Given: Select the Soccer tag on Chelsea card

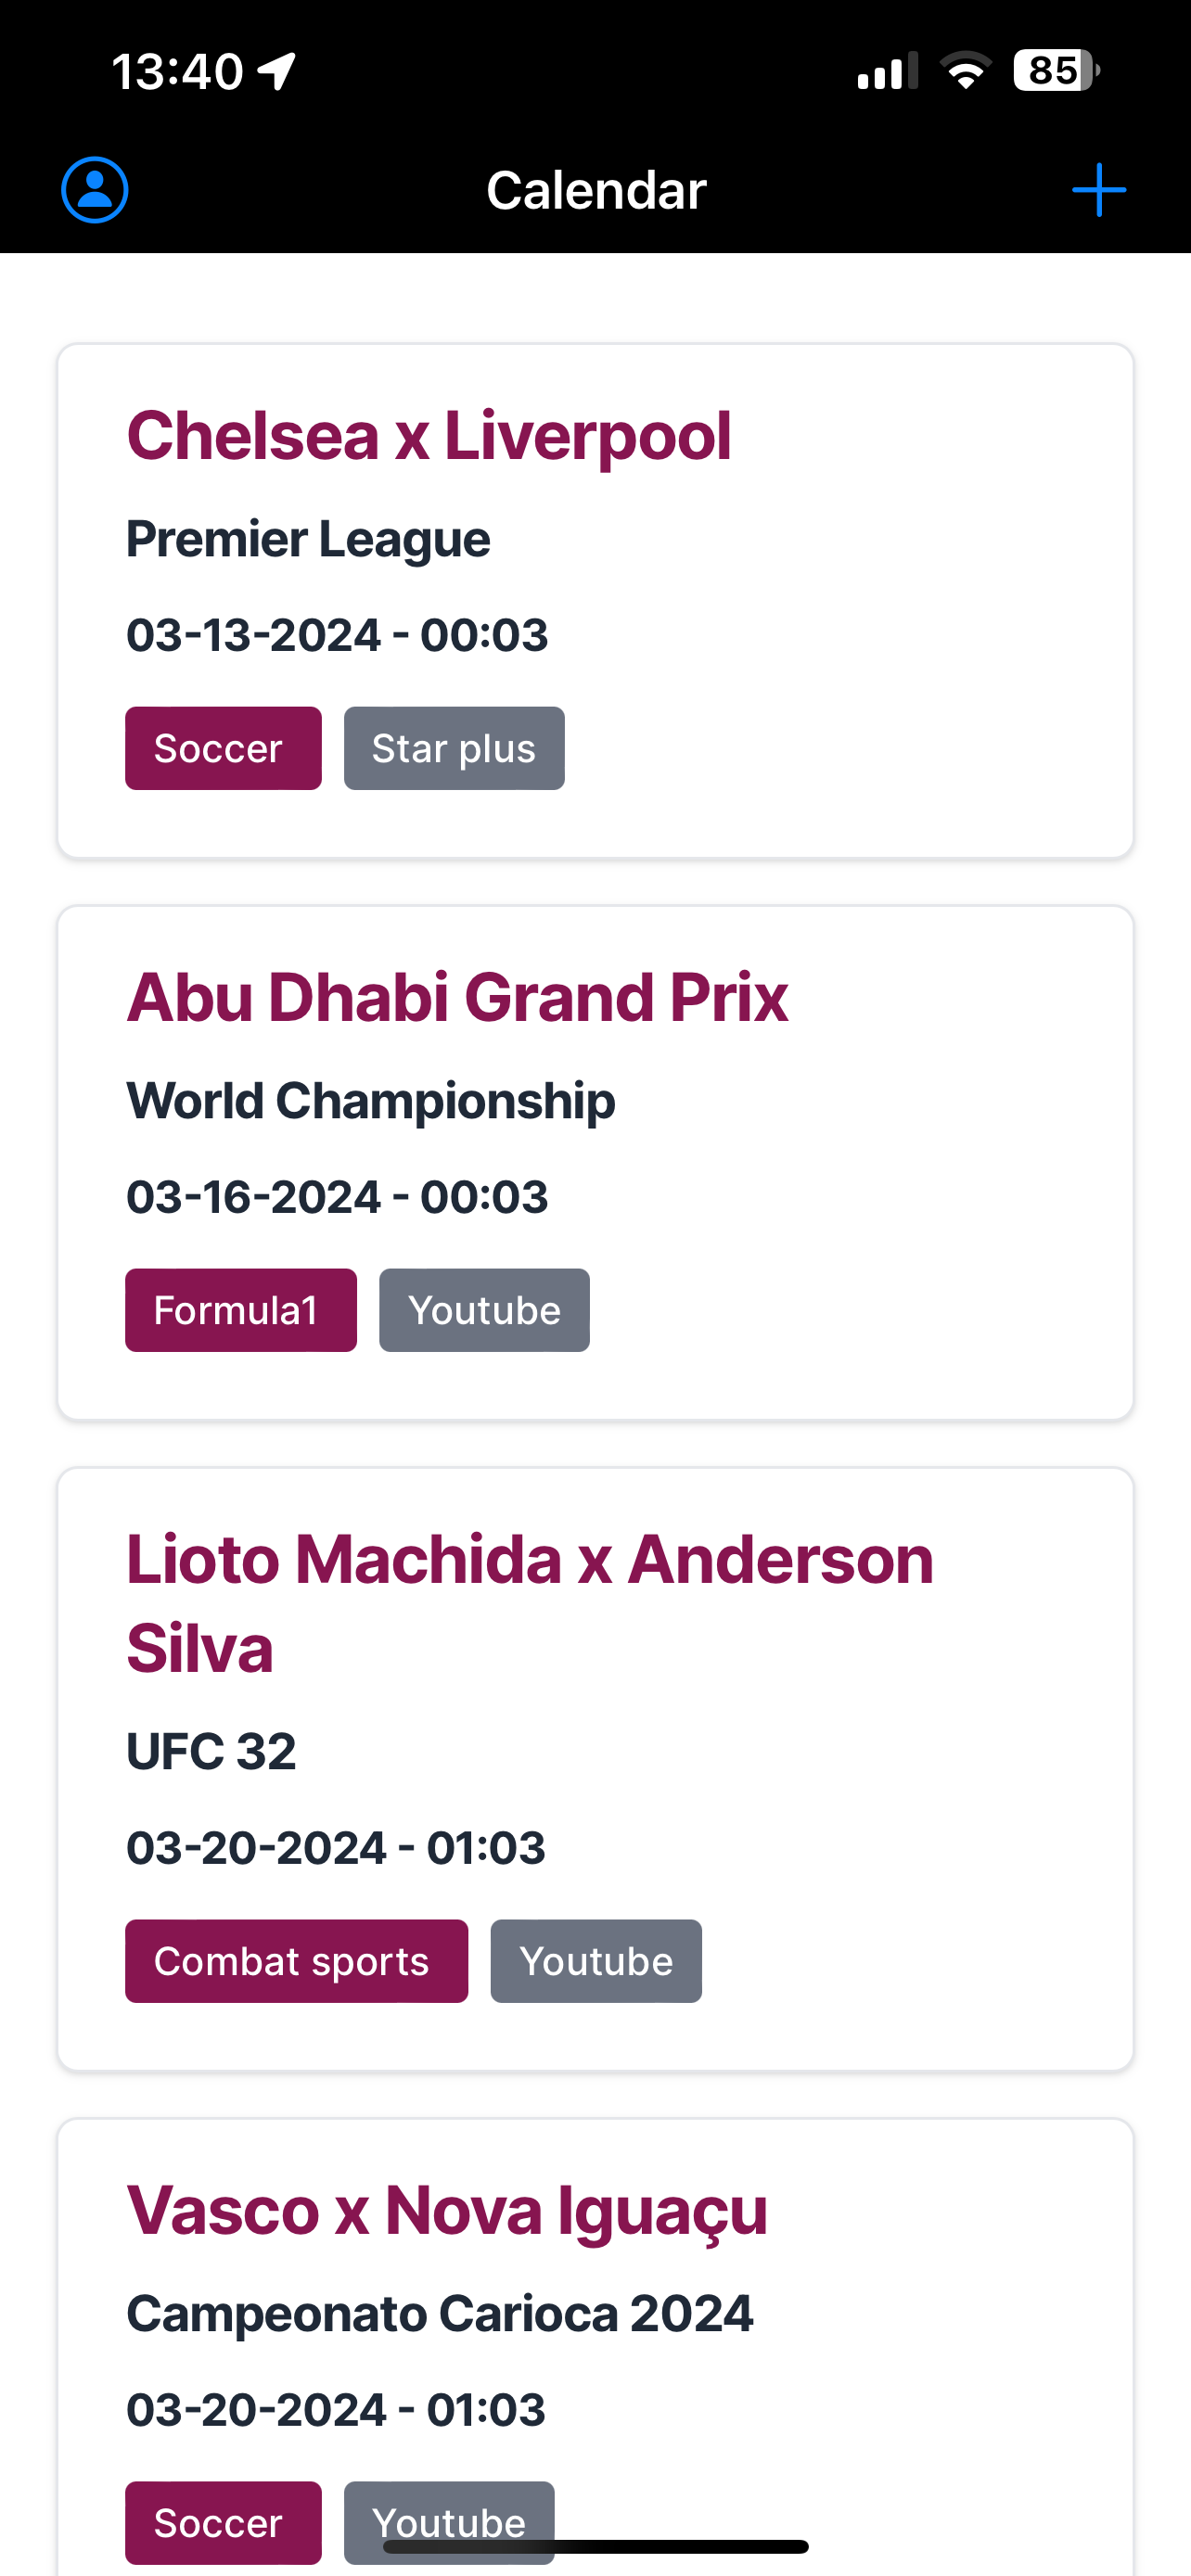Looking at the screenshot, I should [223, 748].
